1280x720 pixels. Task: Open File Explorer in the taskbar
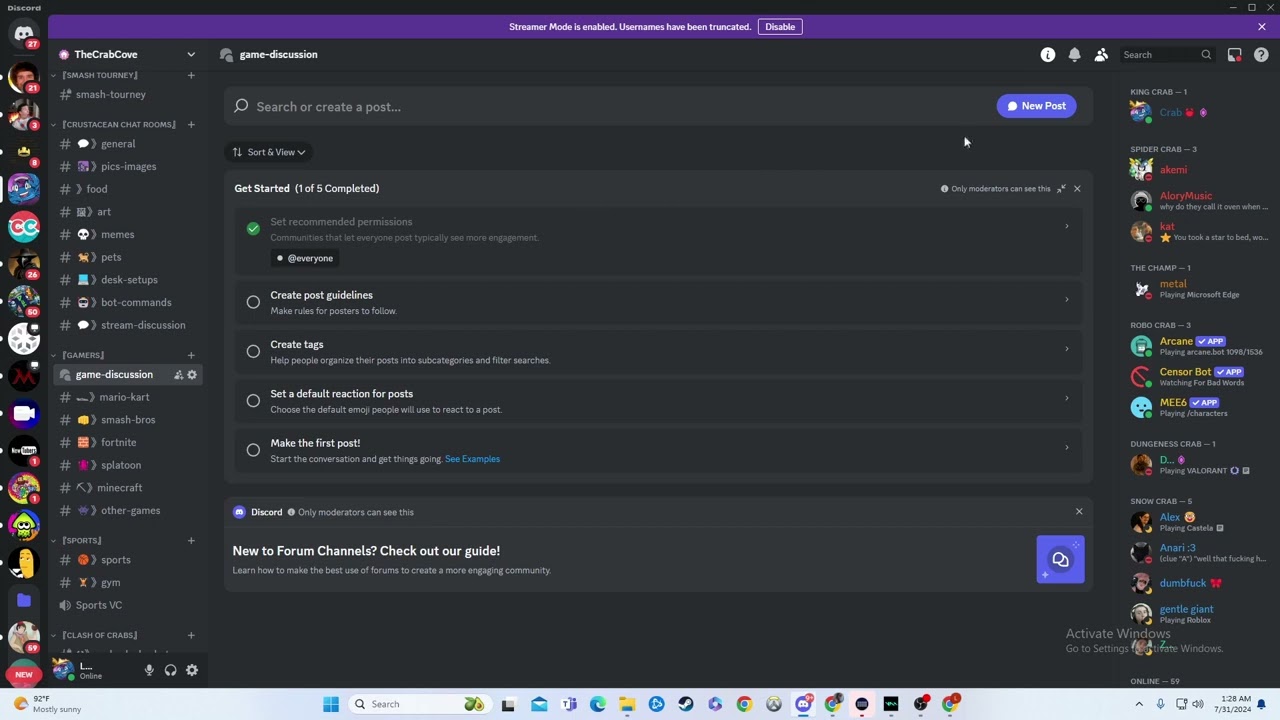pyautogui.click(x=627, y=704)
